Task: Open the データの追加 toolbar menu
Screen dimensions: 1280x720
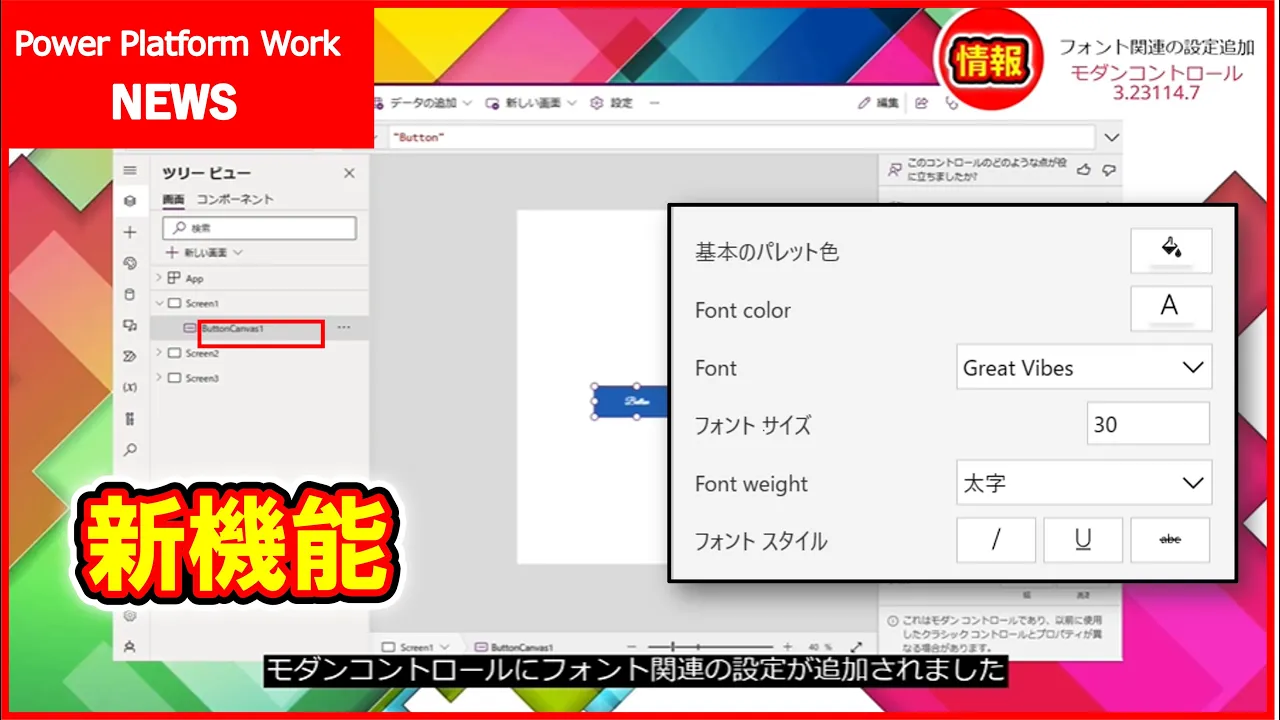Action: click(424, 102)
